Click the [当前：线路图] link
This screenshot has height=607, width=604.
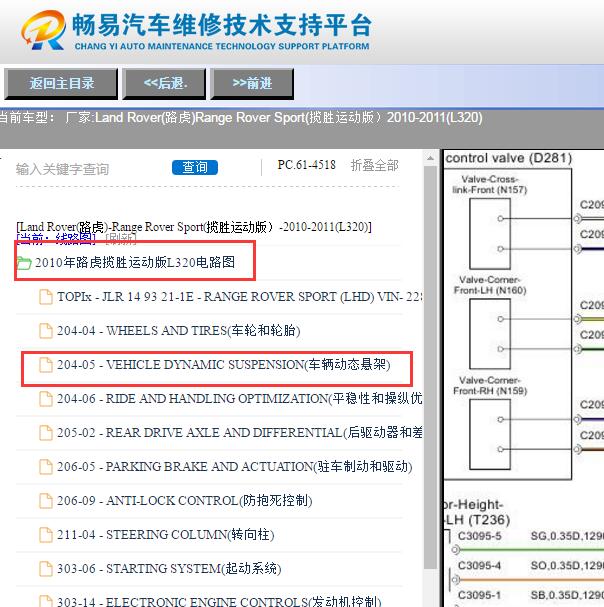56,239
